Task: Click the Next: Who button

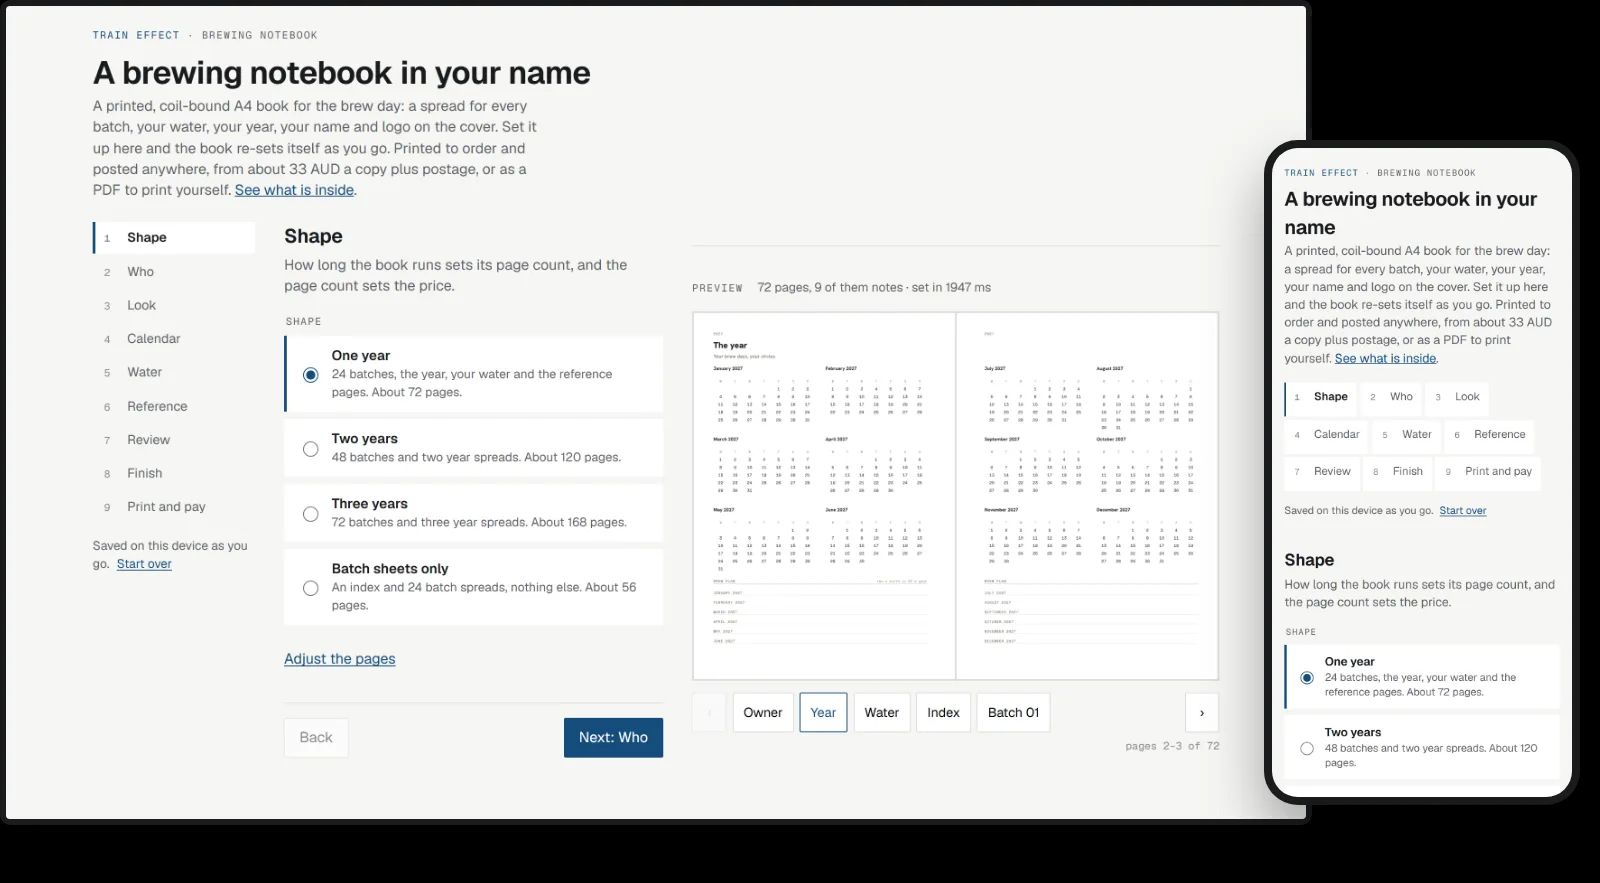Action: [613, 738]
